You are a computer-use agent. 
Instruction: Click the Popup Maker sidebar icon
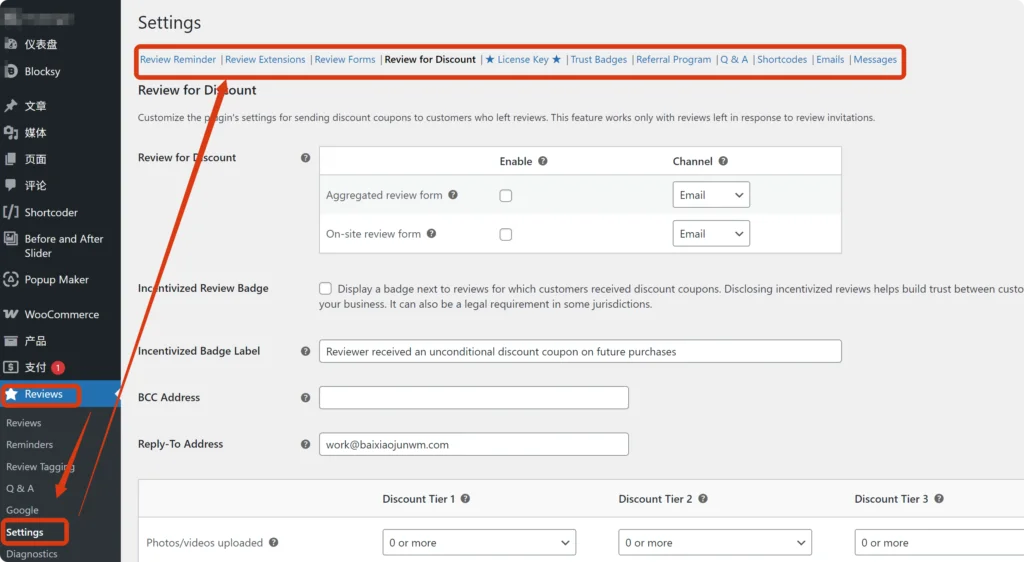click(x=11, y=280)
